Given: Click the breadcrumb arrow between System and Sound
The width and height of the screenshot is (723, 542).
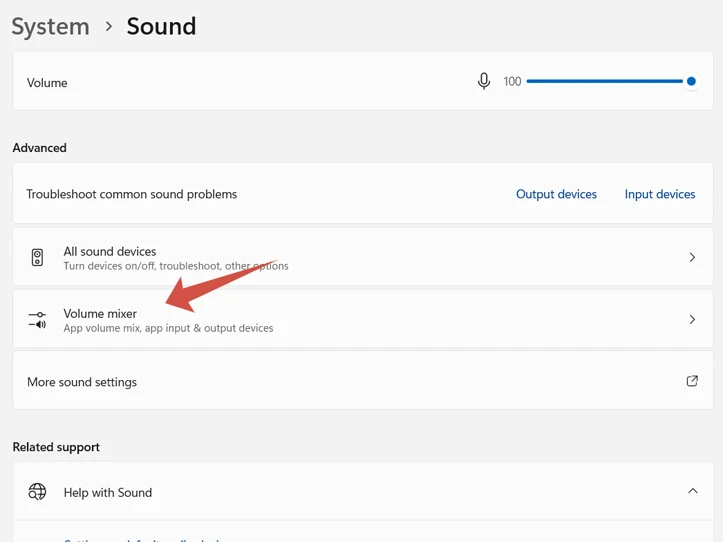Looking at the screenshot, I should (109, 27).
